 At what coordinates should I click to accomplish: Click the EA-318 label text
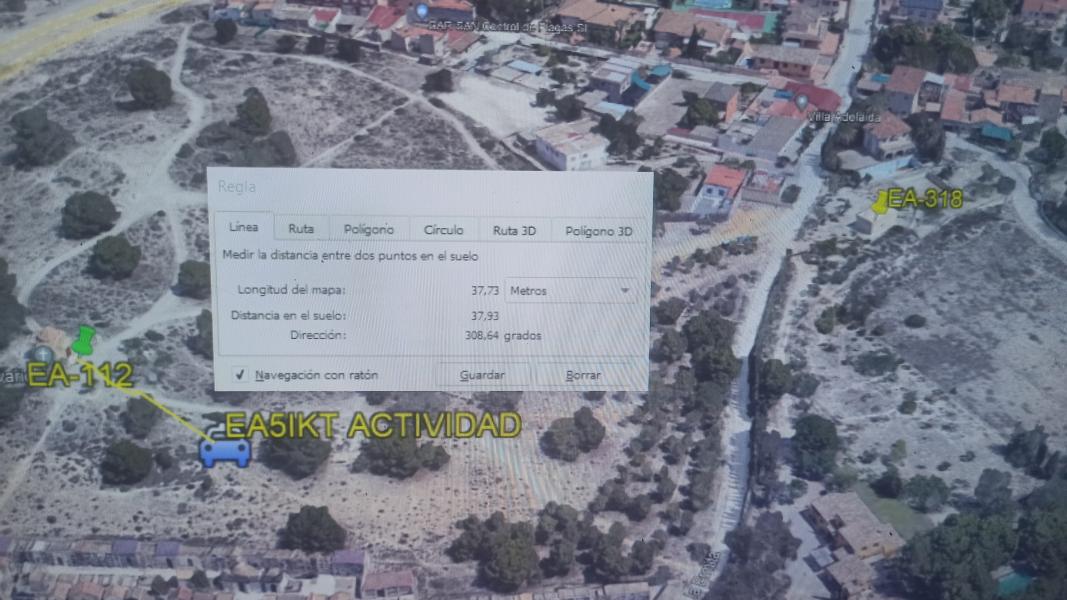(925, 198)
